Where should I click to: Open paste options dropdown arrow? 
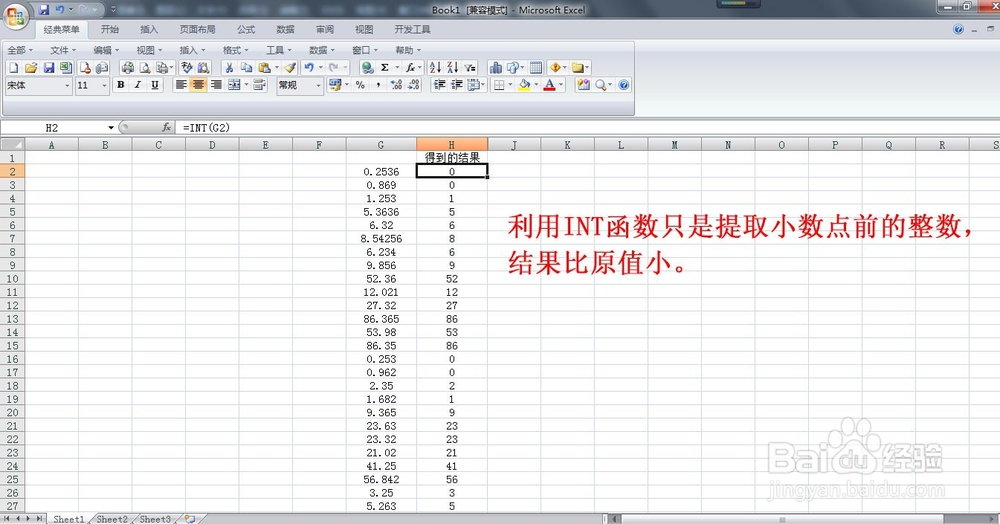tap(276, 68)
